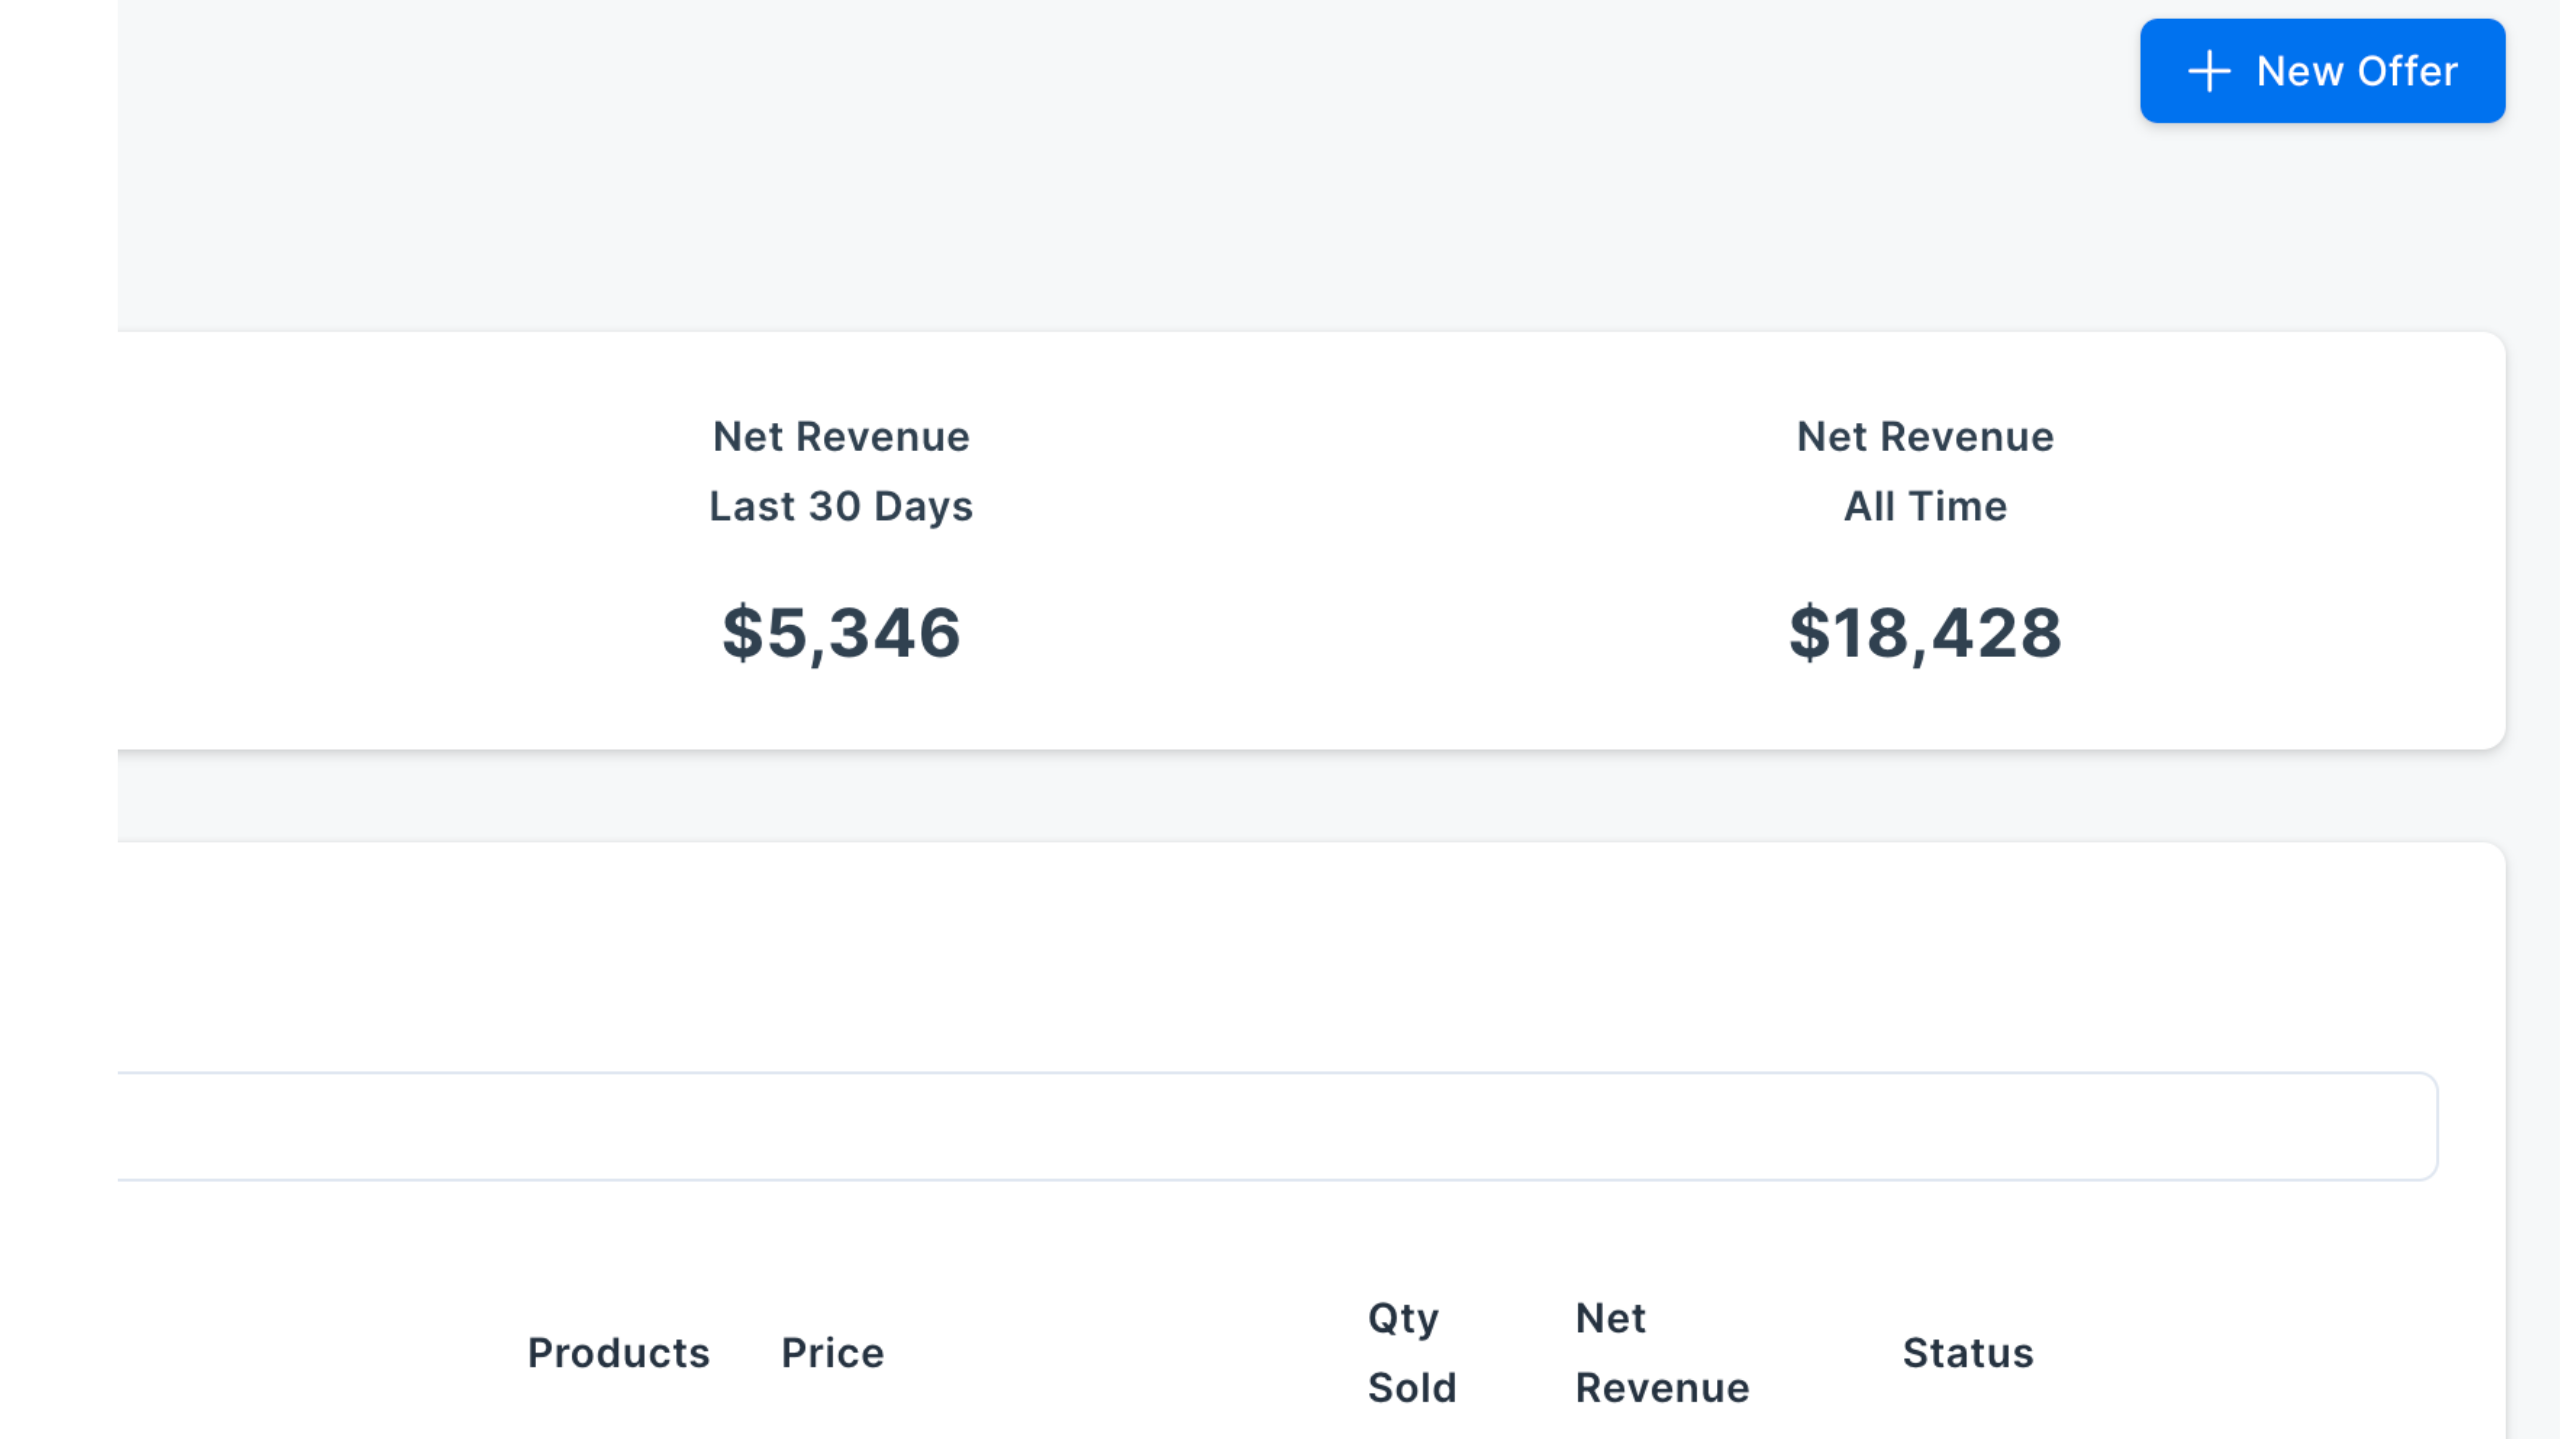The width and height of the screenshot is (2560, 1440).
Task: Click the All Time text
Action: [1925, 506]
